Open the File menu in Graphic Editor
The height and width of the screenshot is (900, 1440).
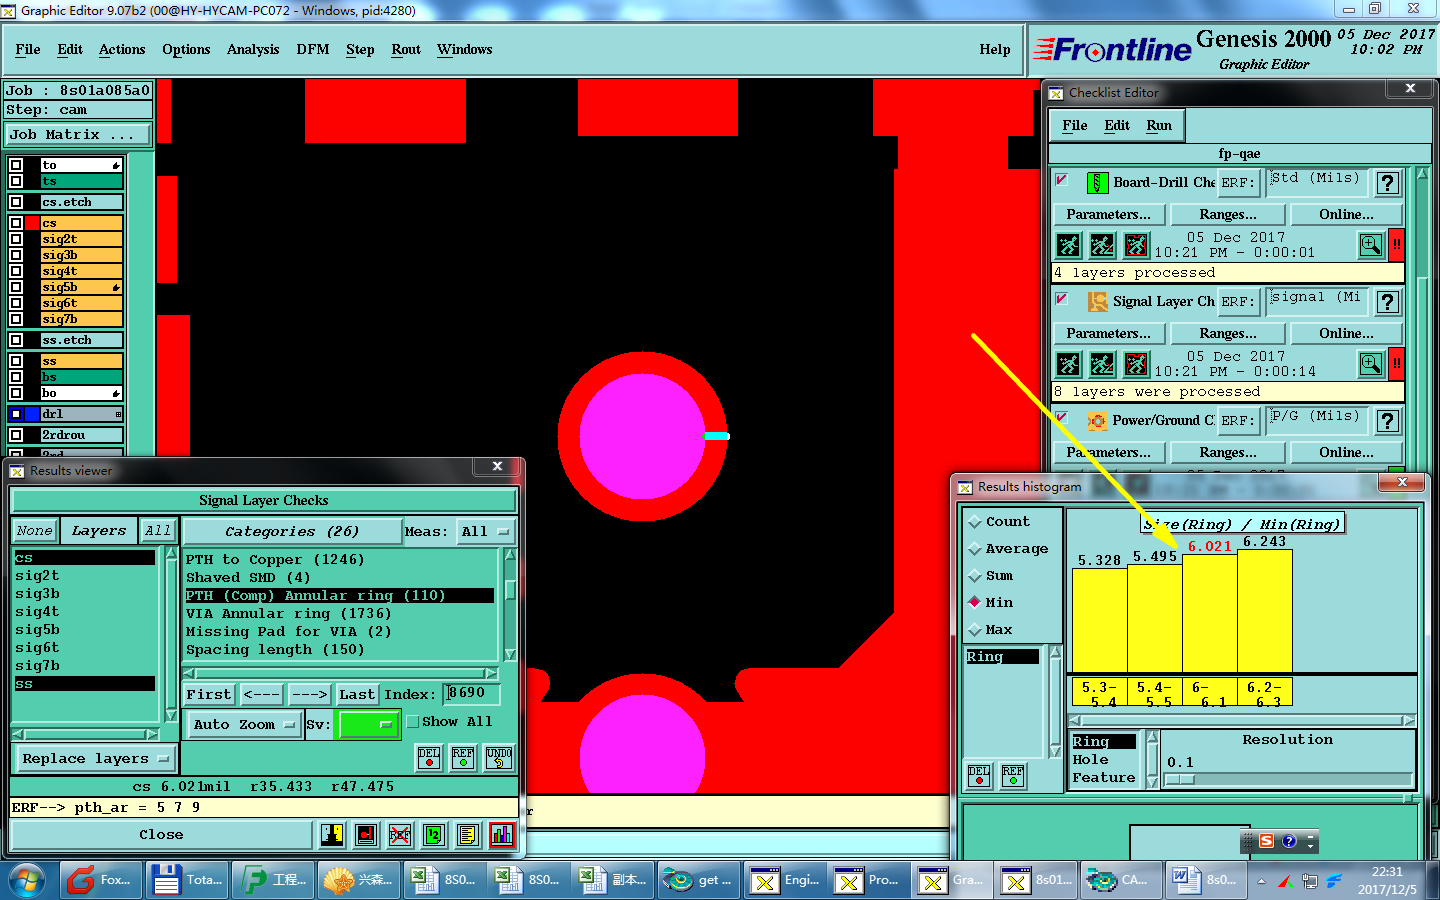28,50
